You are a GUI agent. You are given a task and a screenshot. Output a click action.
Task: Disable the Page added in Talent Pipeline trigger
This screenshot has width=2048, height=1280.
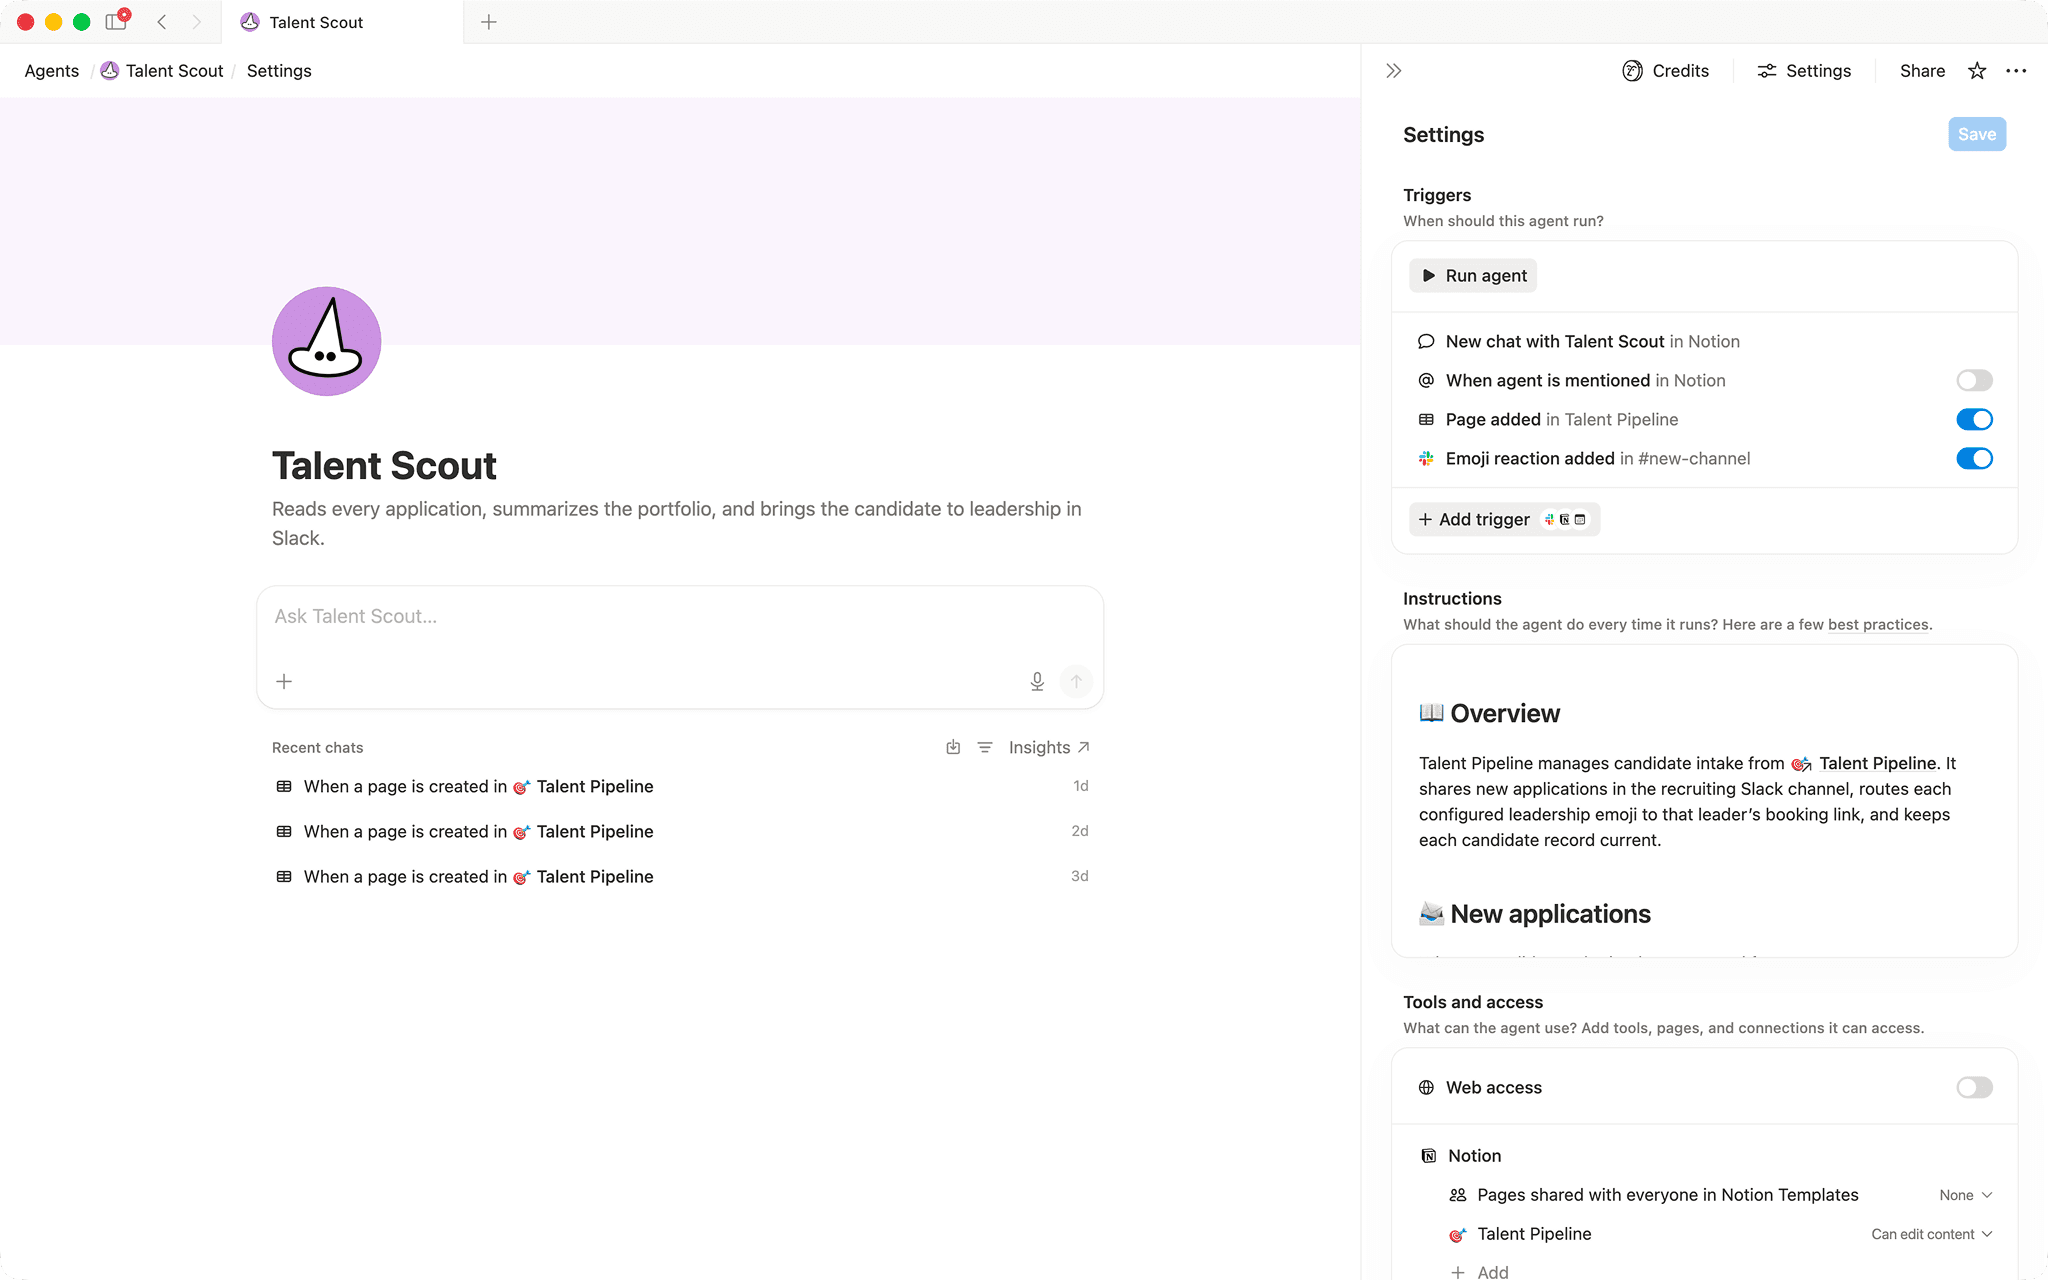(1974, 419)
